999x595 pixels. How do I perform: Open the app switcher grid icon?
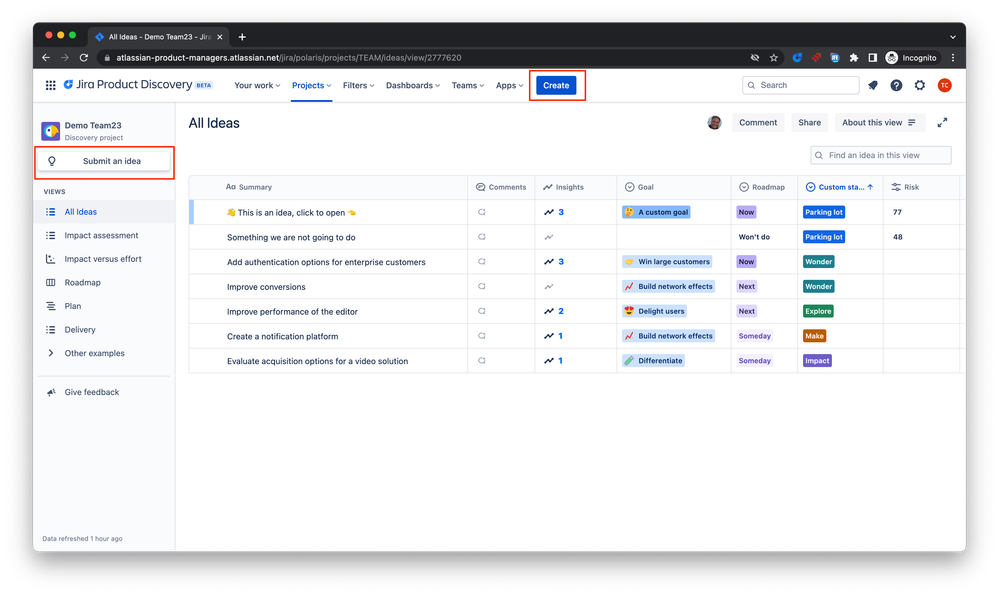click(50, 85)
